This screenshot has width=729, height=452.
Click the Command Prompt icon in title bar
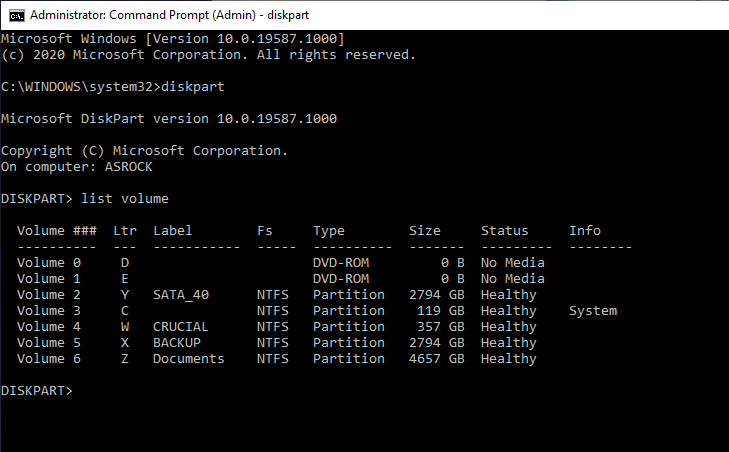pos(17,15)
